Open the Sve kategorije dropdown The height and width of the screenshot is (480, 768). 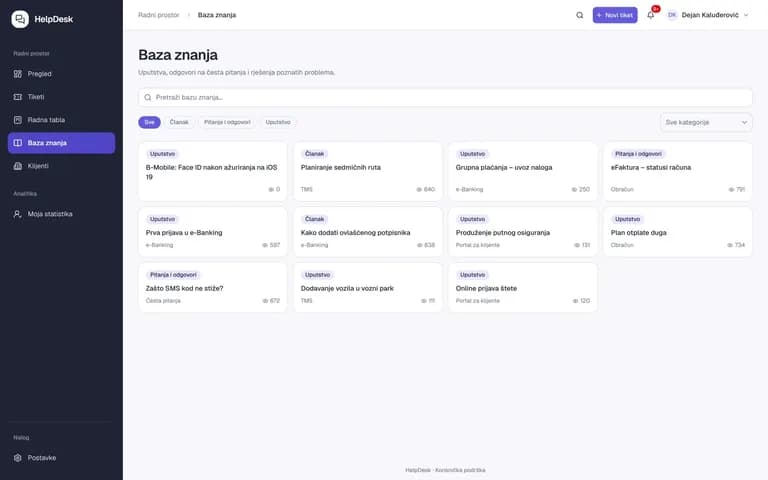pyautogui.click(x=706, y=122)
